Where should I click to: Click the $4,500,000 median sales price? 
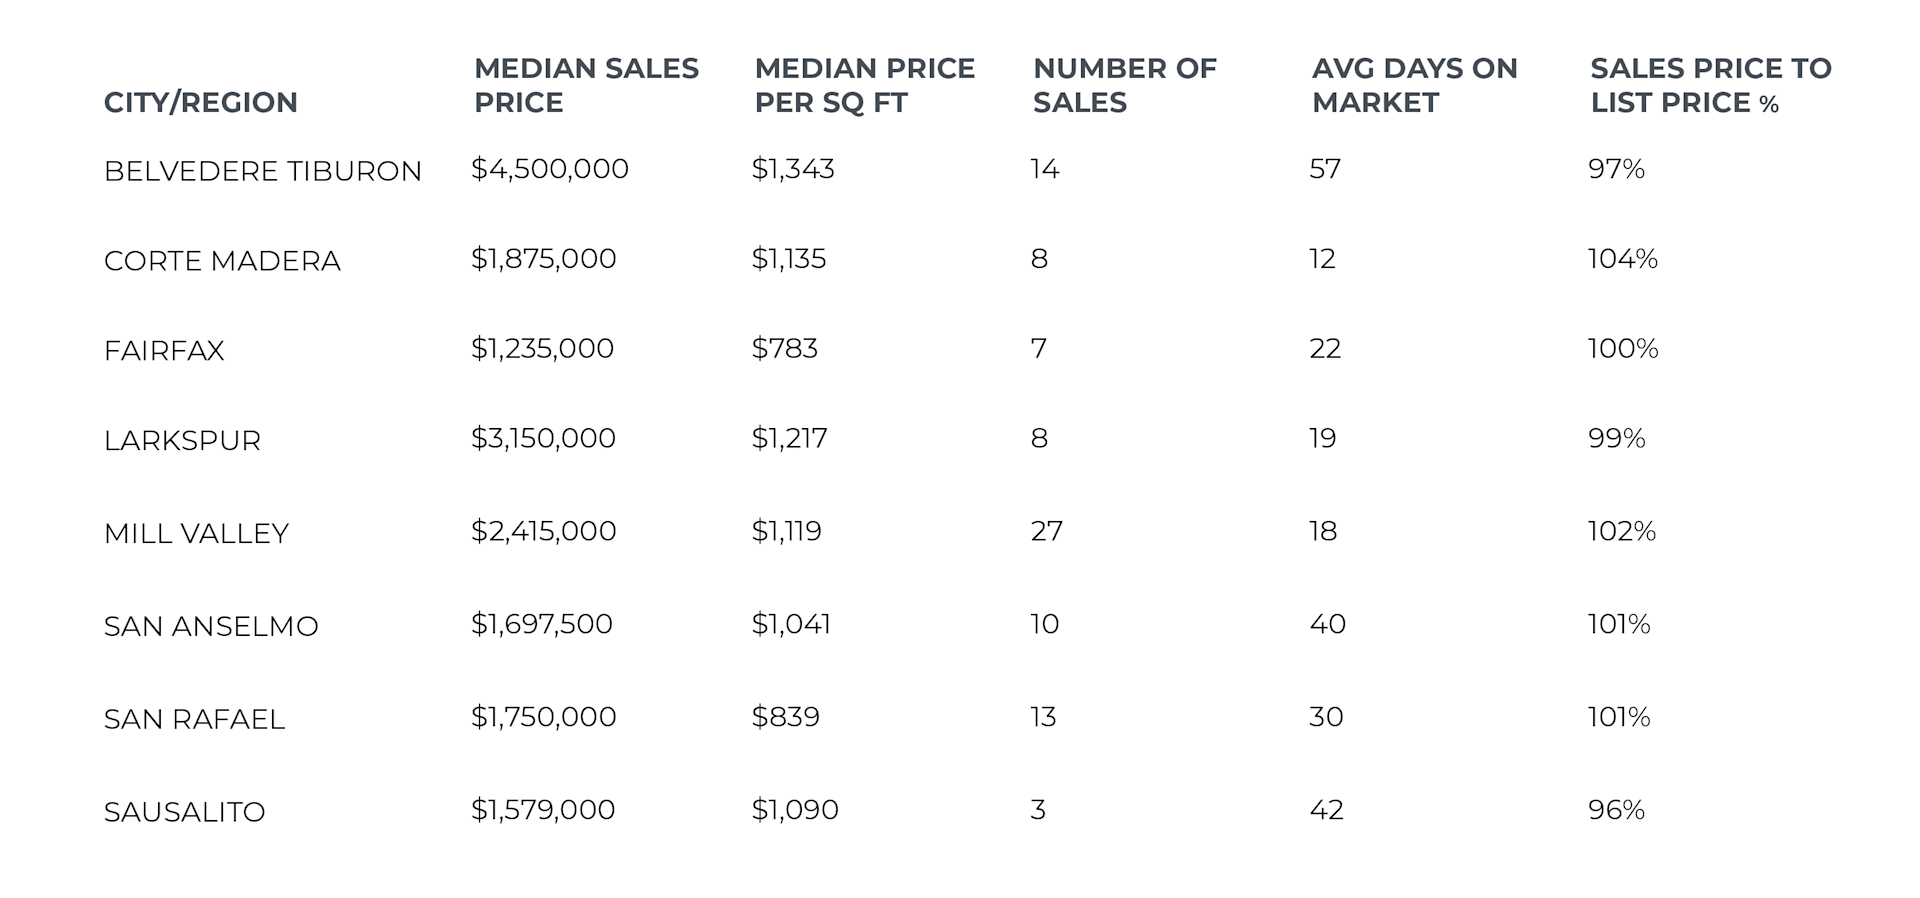click(549, 169)
